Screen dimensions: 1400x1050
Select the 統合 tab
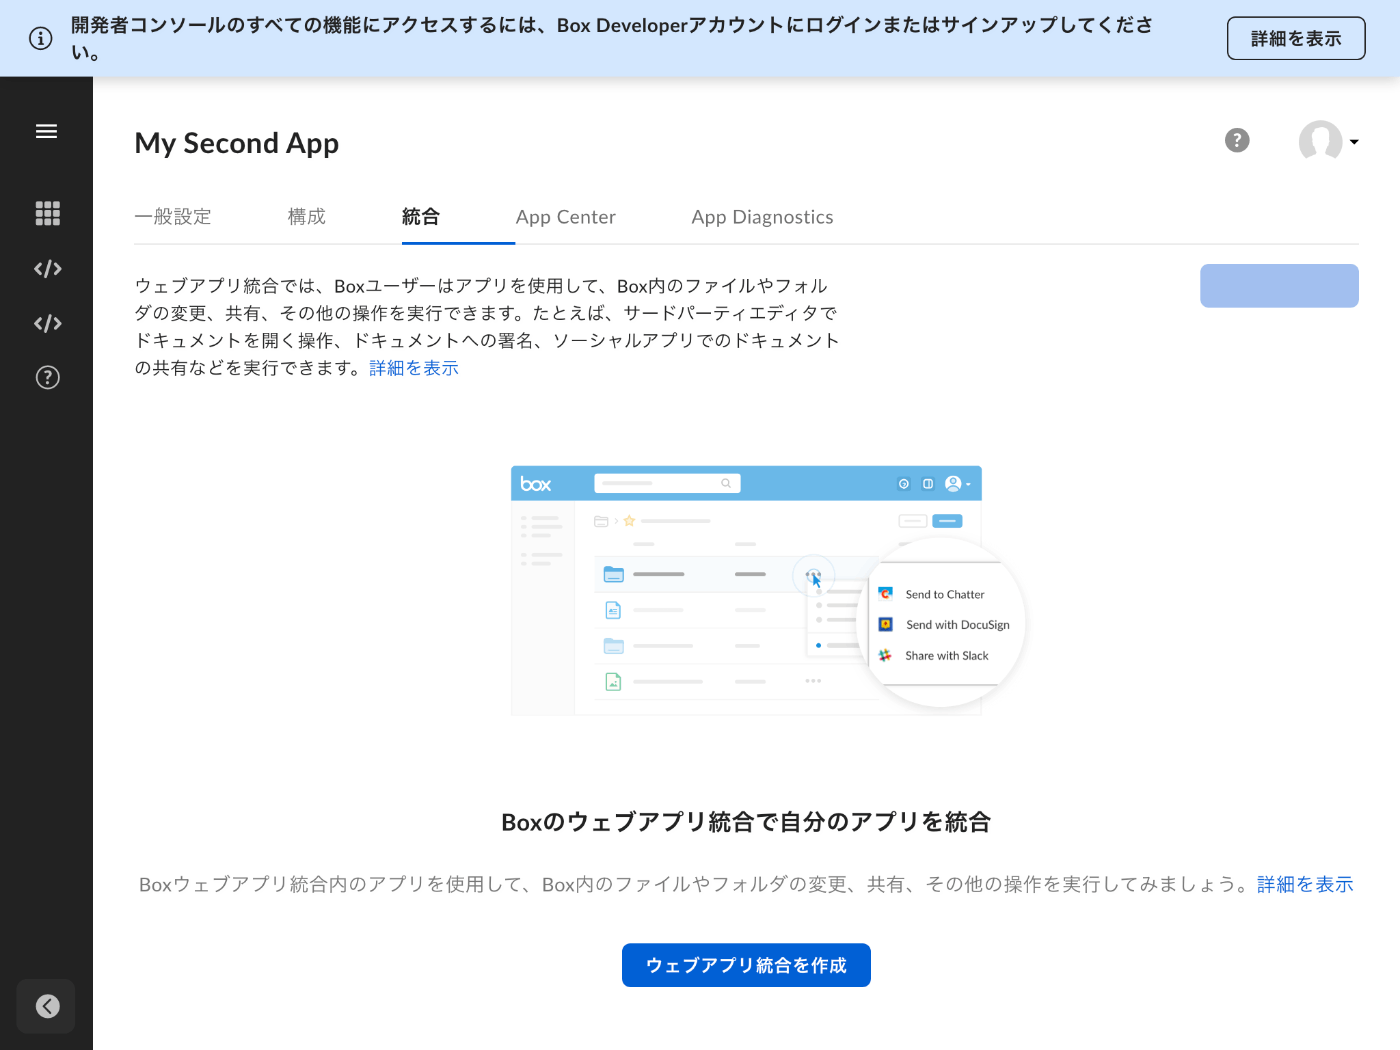[x=421, y=217]
